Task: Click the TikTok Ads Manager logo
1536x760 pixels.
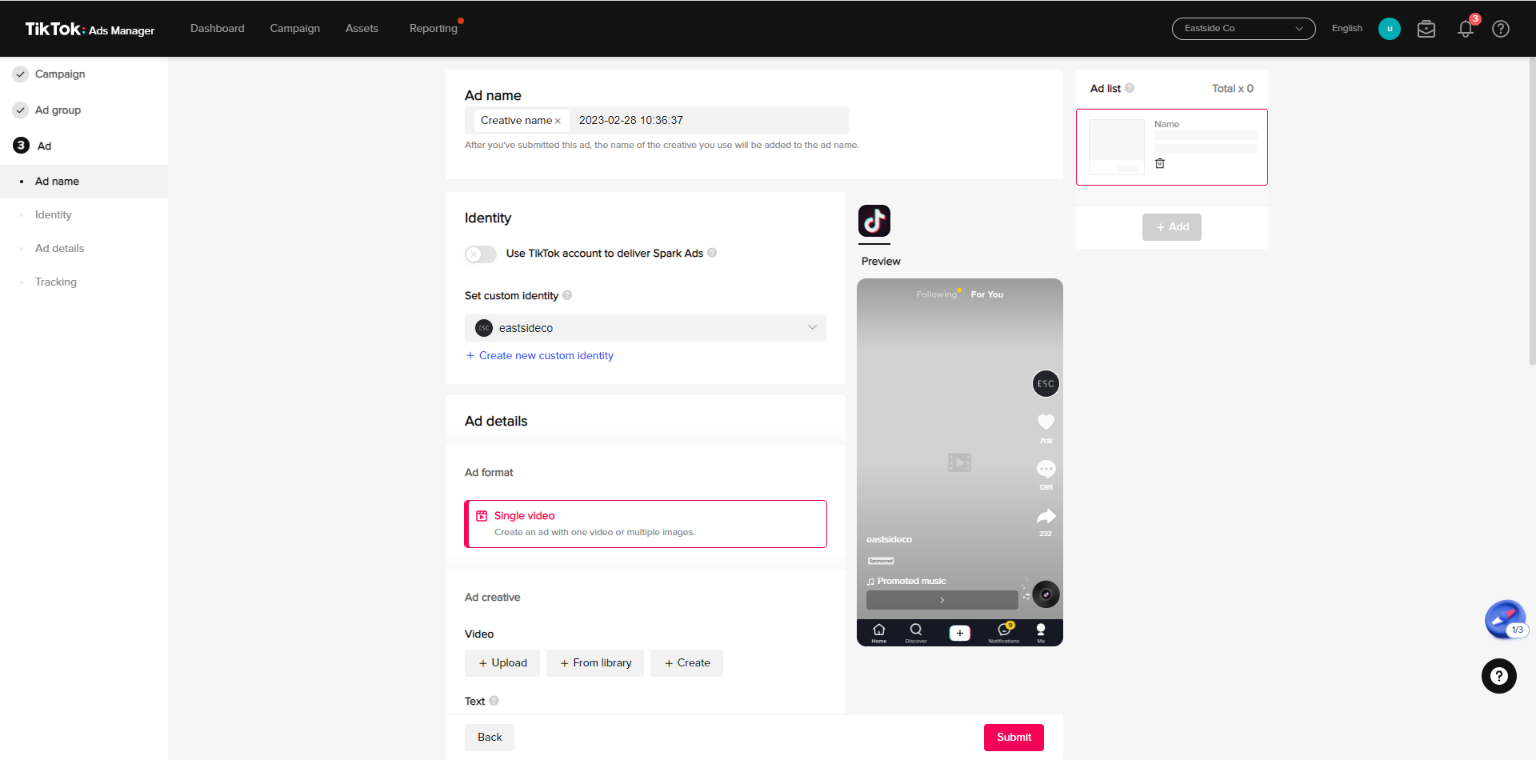Action: 90,29
